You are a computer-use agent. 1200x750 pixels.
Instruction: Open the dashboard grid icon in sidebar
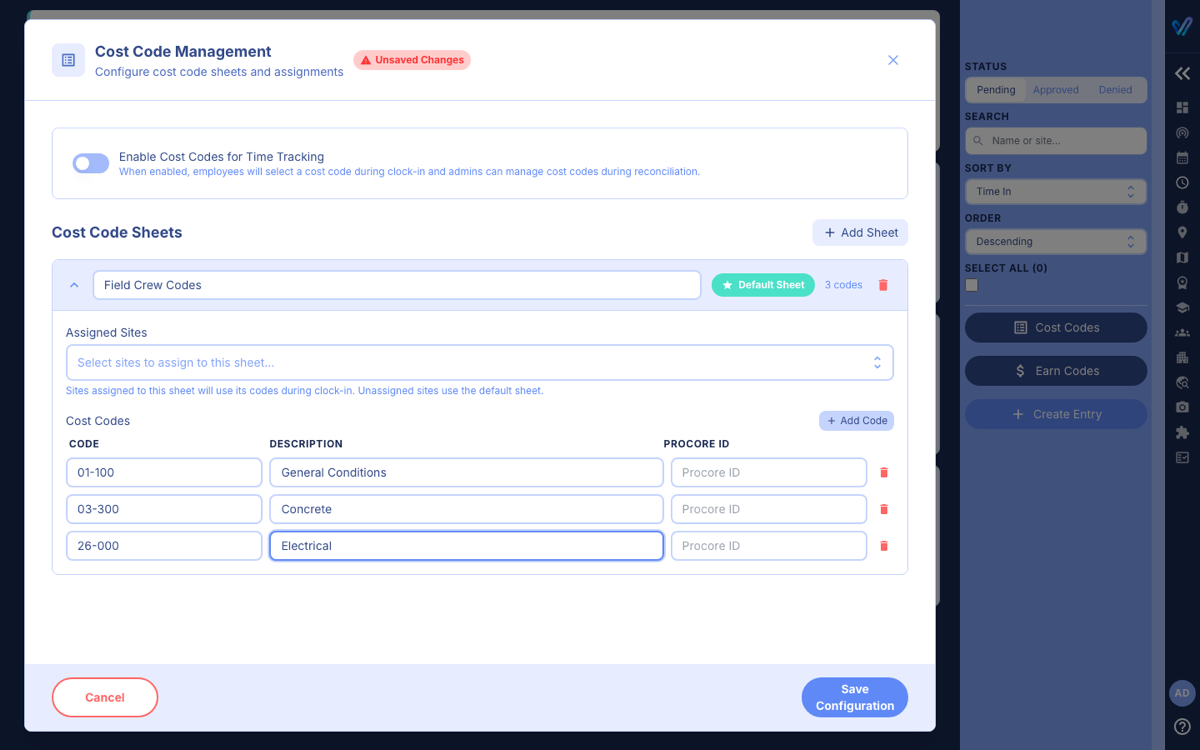1182,108
